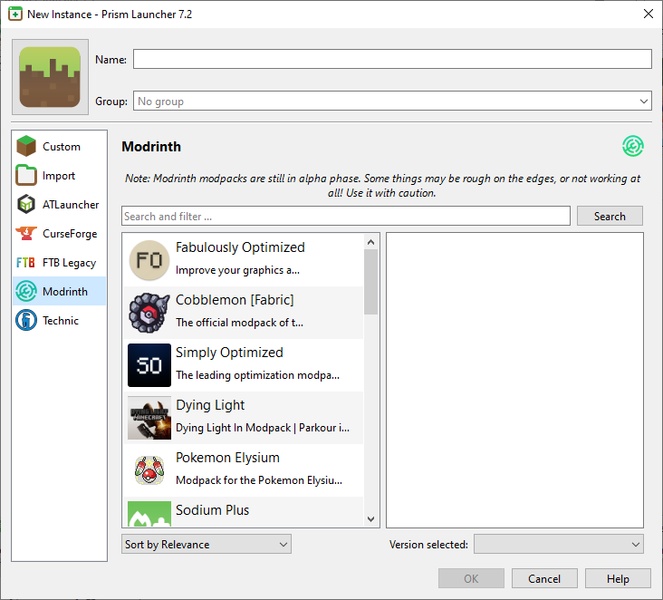Click the Prism Launcher title bar icon
Viewport: 663px width, 600px height.
15,14
